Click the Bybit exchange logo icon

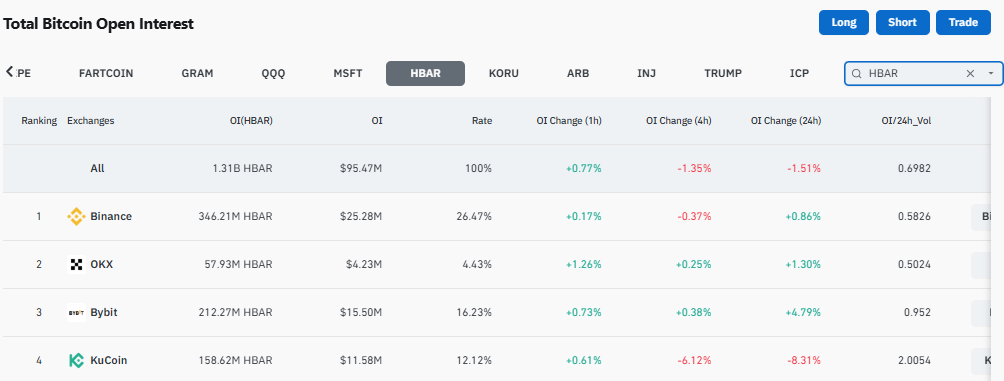76,312
